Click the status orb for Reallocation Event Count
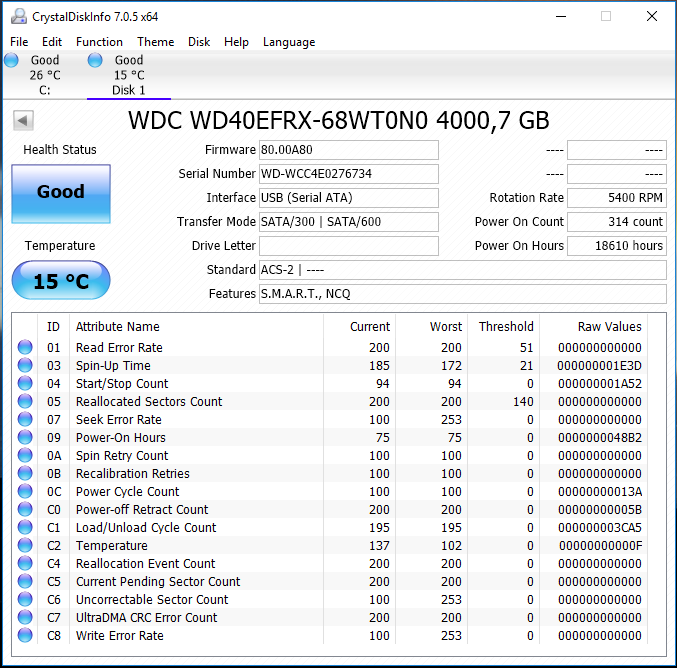Image resolution: width=677 pixels, height=668 pixels. tap(25, 563)
